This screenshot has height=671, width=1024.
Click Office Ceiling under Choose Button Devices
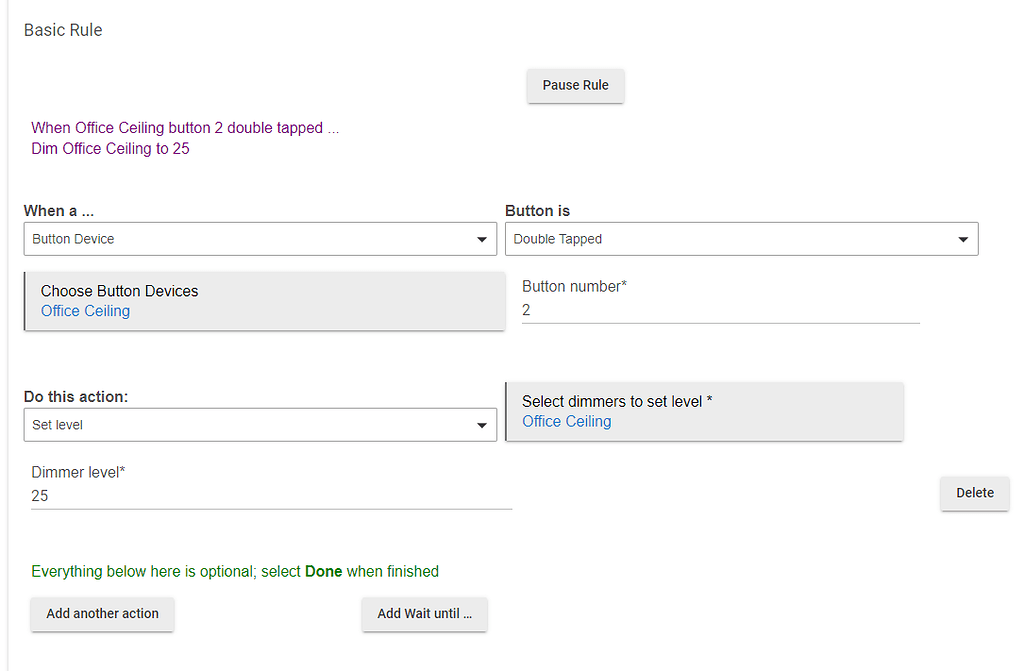(x=86, y=311)
